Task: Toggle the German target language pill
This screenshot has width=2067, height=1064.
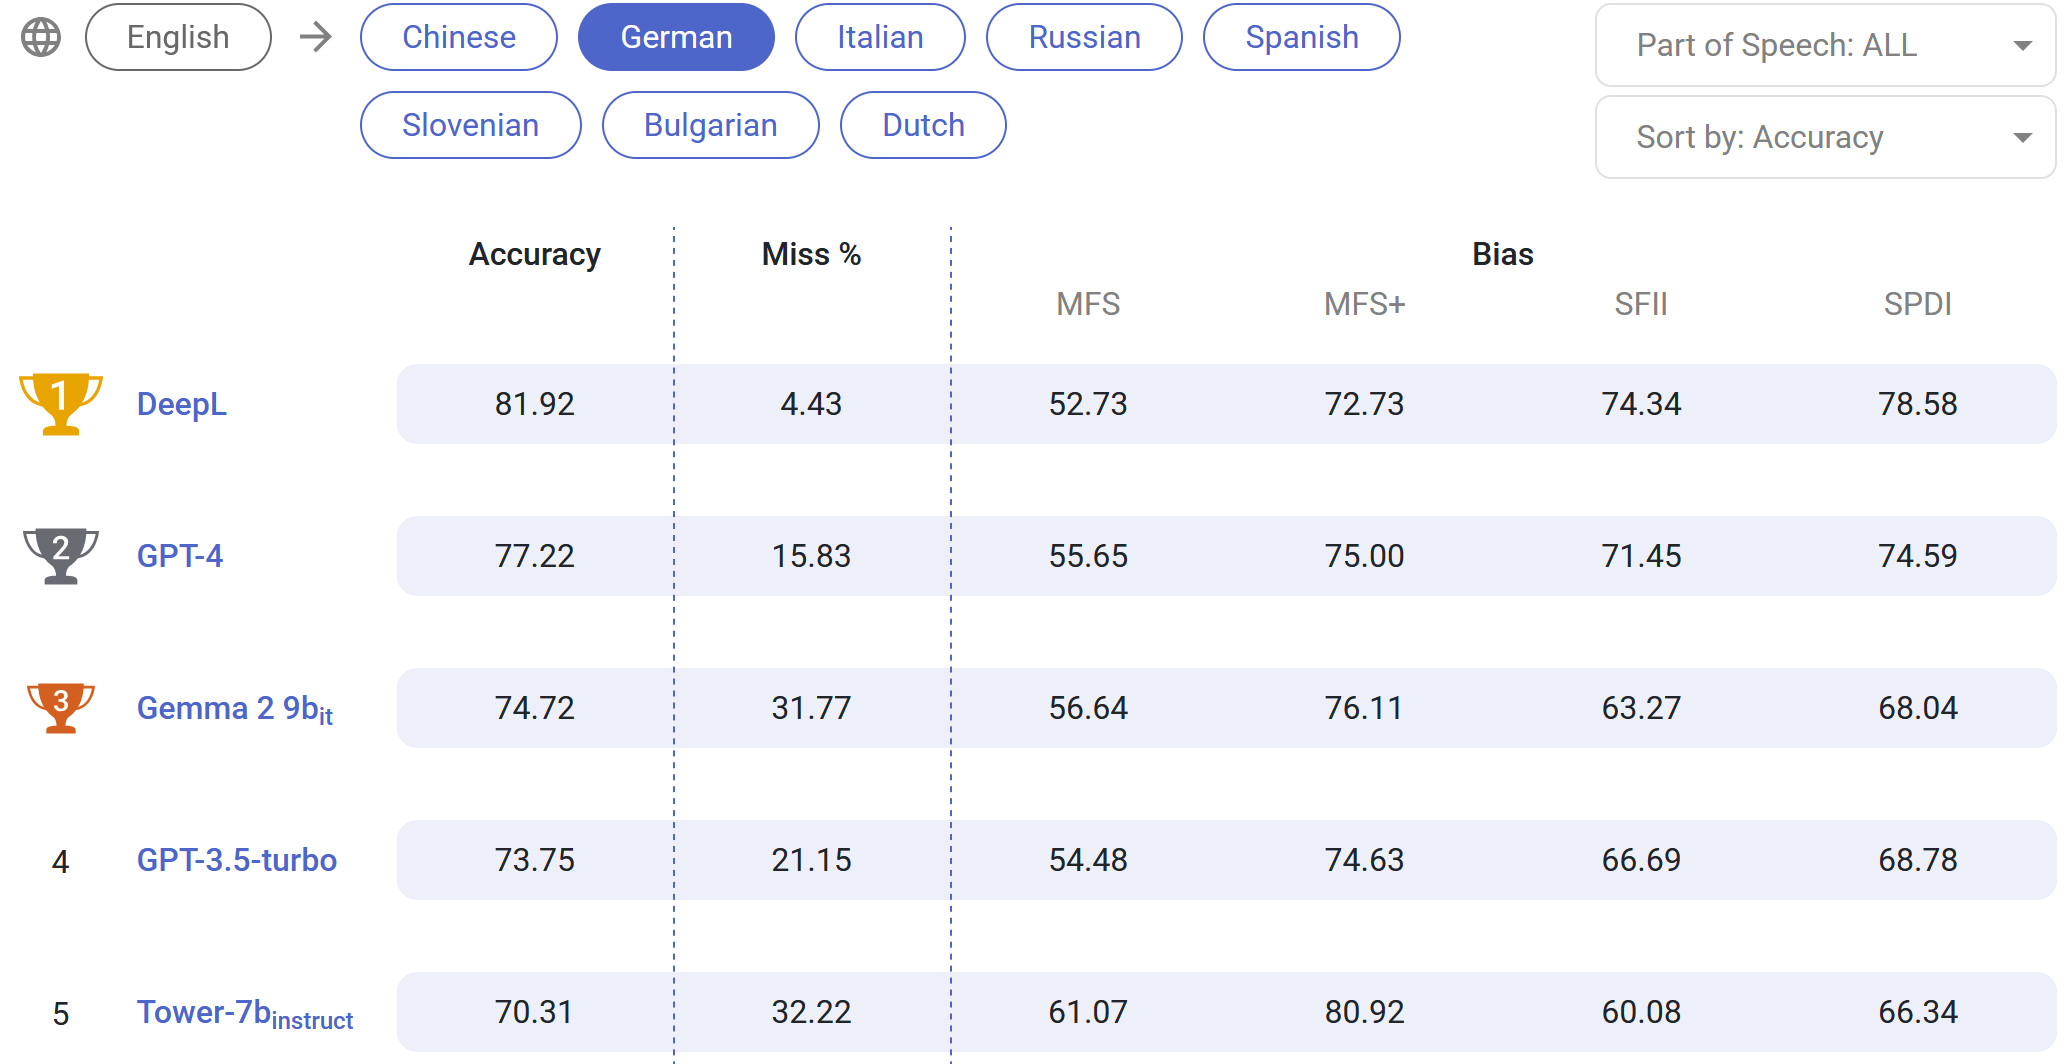Action: coord(676,38)
